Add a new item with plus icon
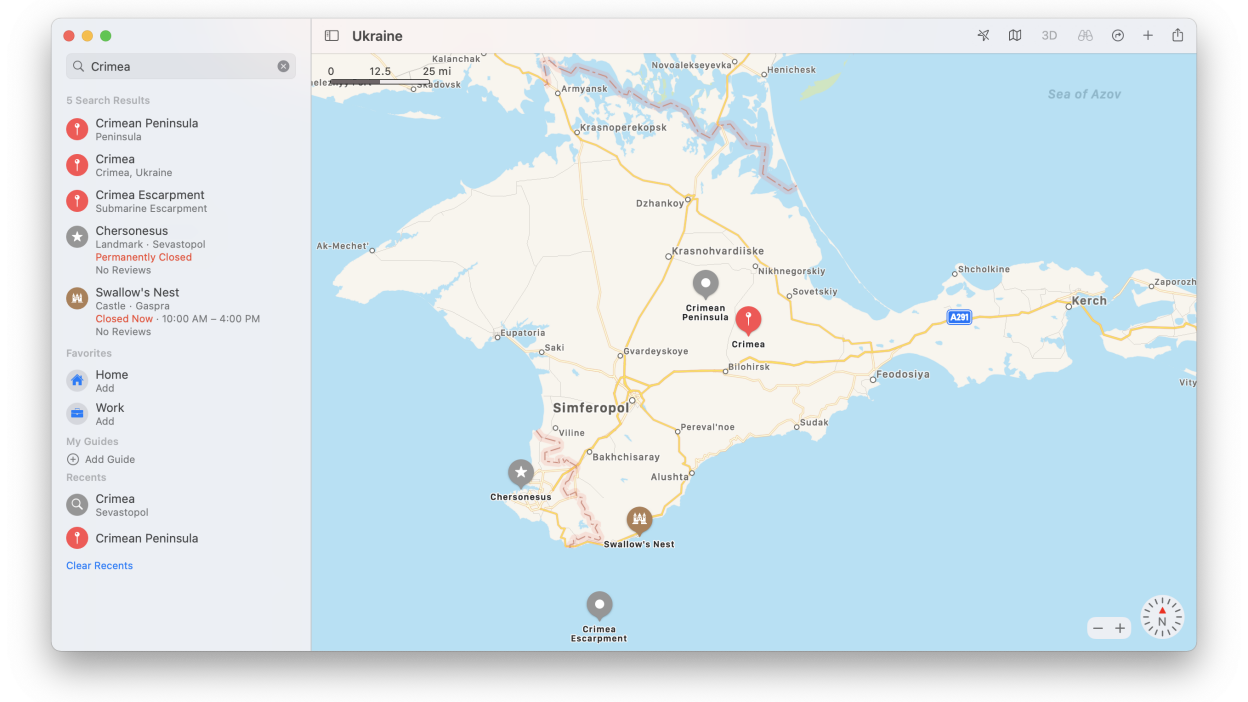The height and width of the screenshot is (702, 1248). click(1148, 36)
